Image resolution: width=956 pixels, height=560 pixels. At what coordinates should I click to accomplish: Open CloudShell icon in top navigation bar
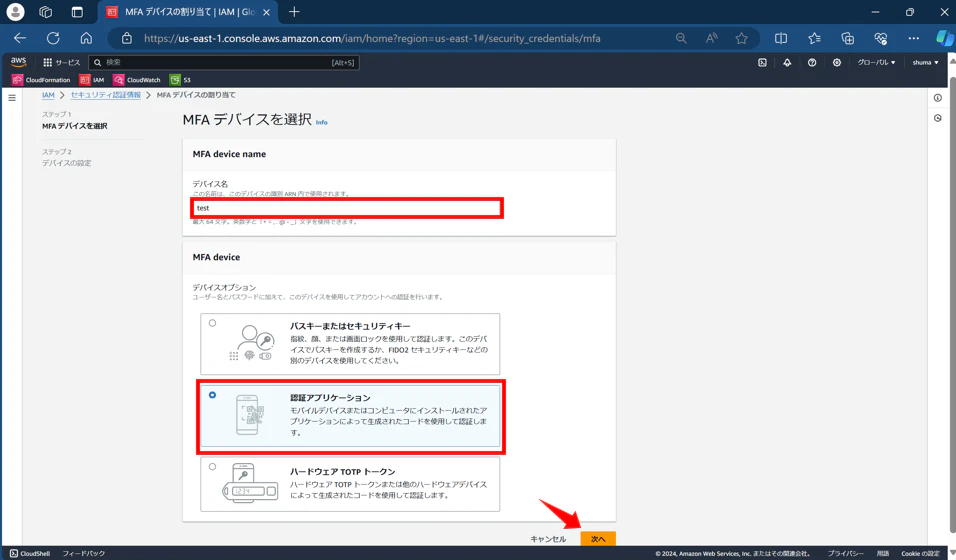[x=762, y=62]
